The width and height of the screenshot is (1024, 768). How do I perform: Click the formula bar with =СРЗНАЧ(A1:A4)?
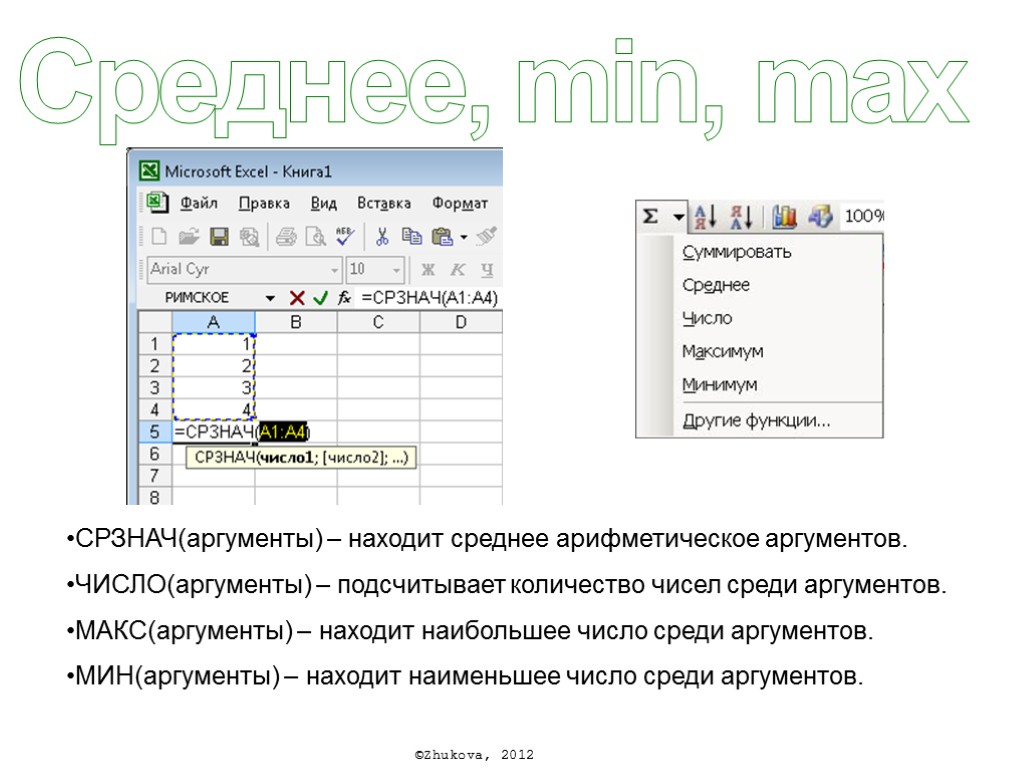click(x=430, y=298)
